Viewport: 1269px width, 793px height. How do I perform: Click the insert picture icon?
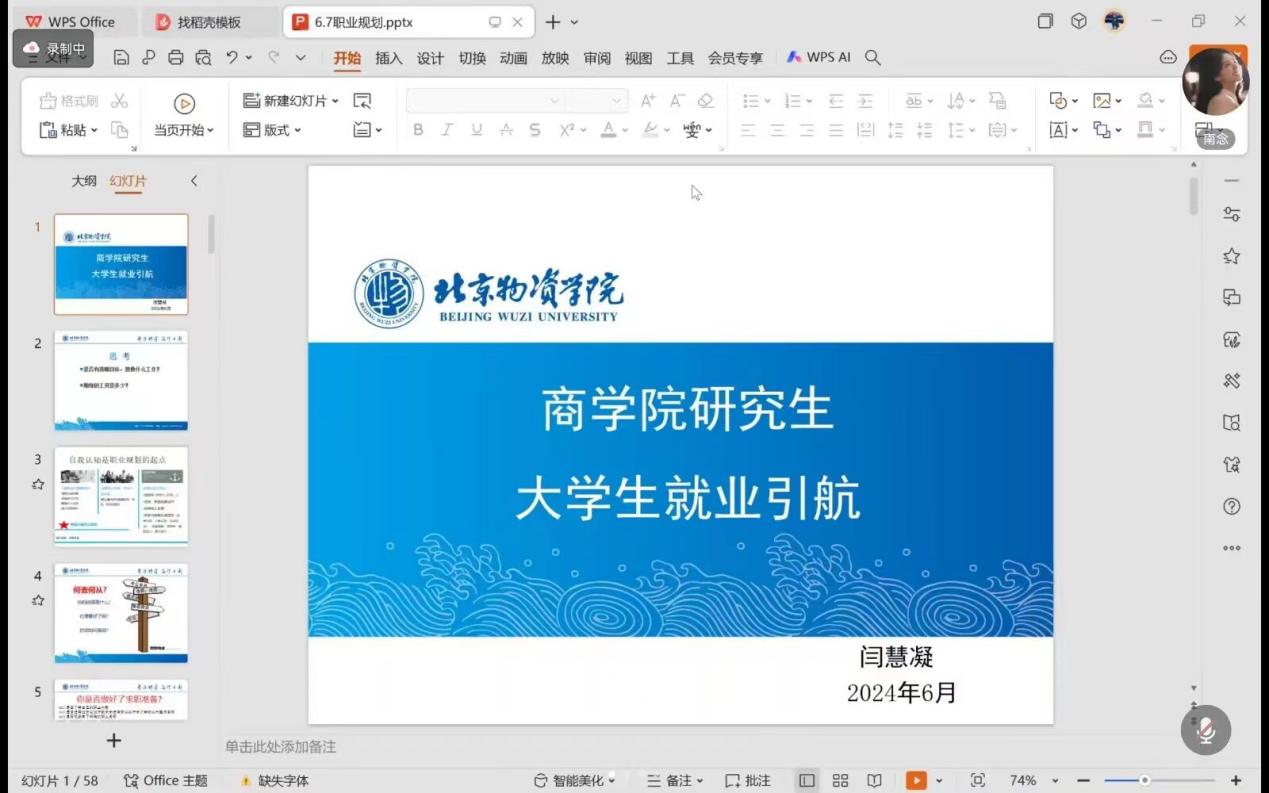[x=1102, y=101]
